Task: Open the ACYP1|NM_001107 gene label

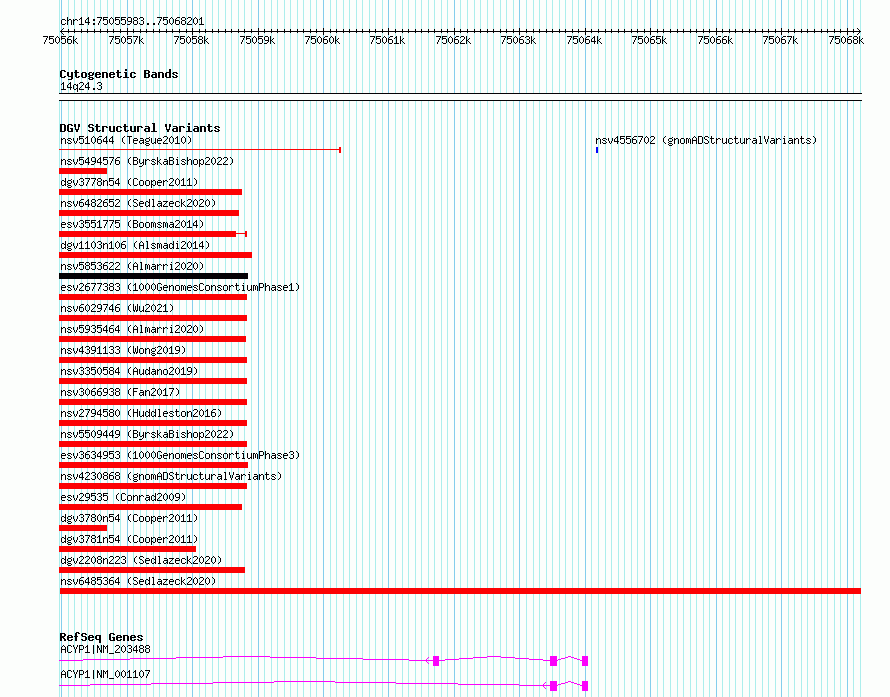Action: (x=105, y=674)
